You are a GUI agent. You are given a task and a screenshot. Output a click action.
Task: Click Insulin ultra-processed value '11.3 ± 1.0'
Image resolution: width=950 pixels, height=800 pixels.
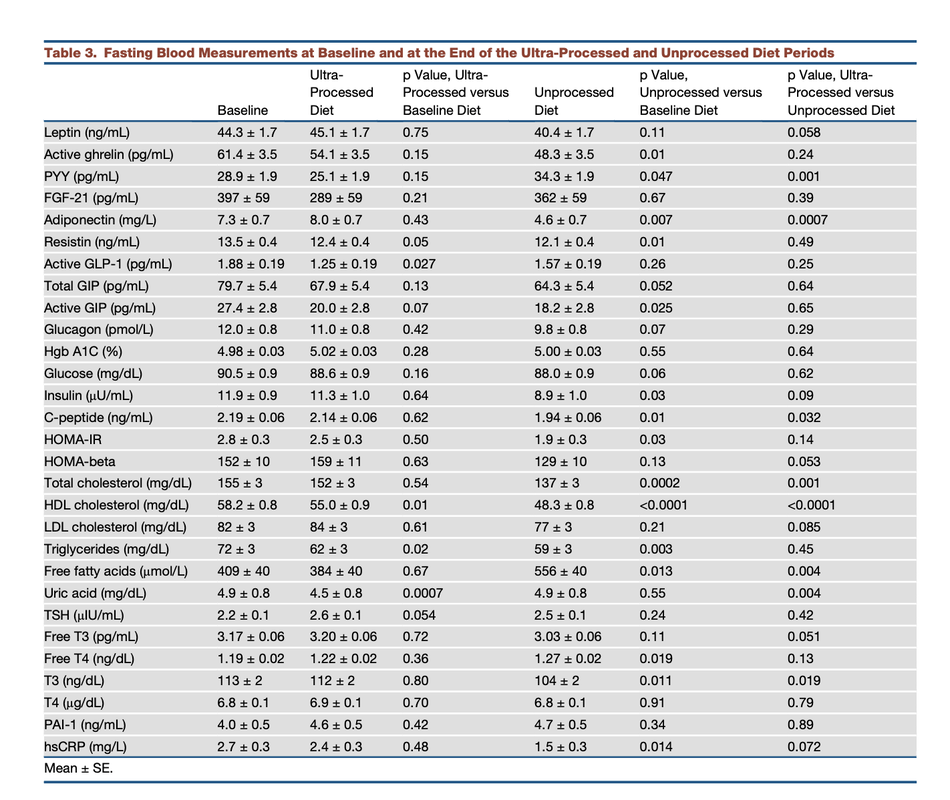339,396
